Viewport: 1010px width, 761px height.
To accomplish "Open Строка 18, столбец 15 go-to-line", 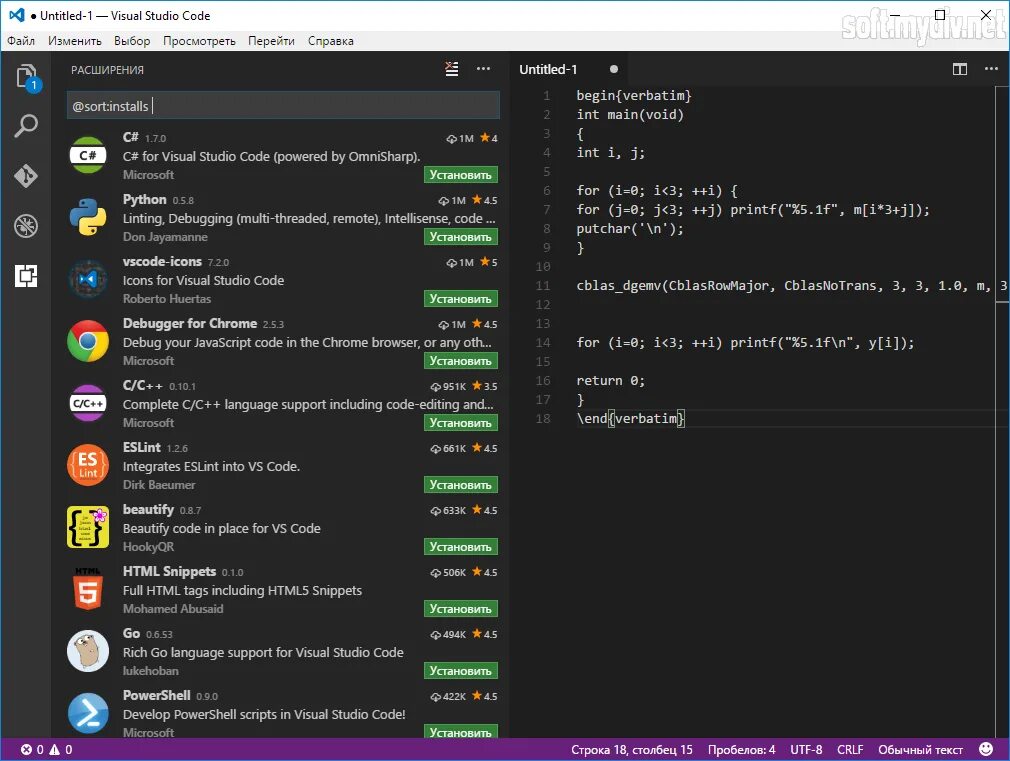I will click(631, 749).
